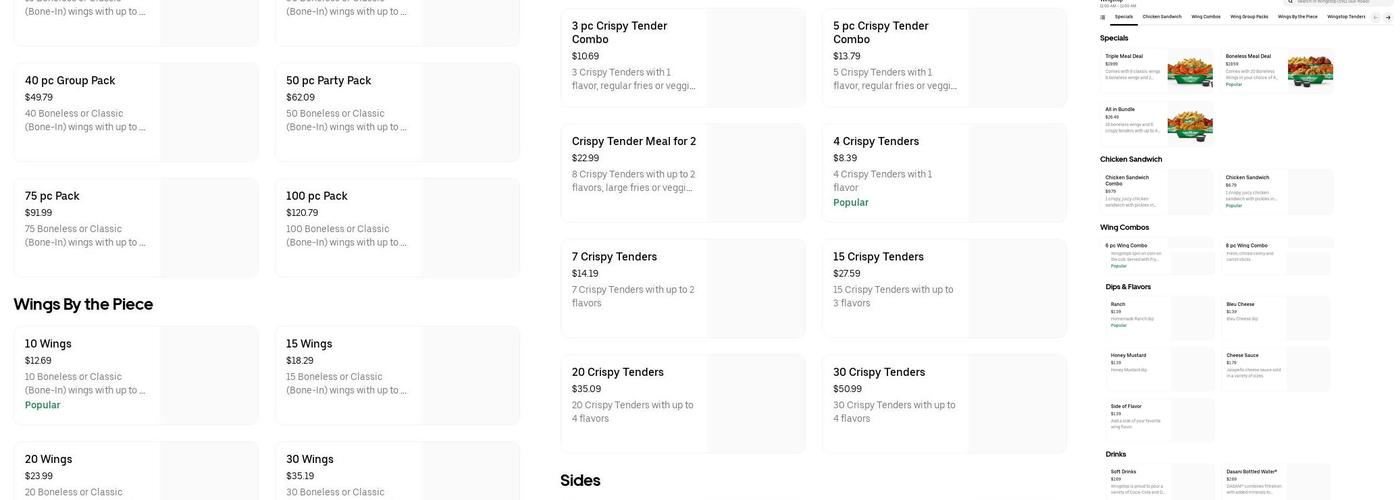Open the Boneless Meal Deal food photo
This screenshot has width=1400, height=500.
click(1310, 71)
